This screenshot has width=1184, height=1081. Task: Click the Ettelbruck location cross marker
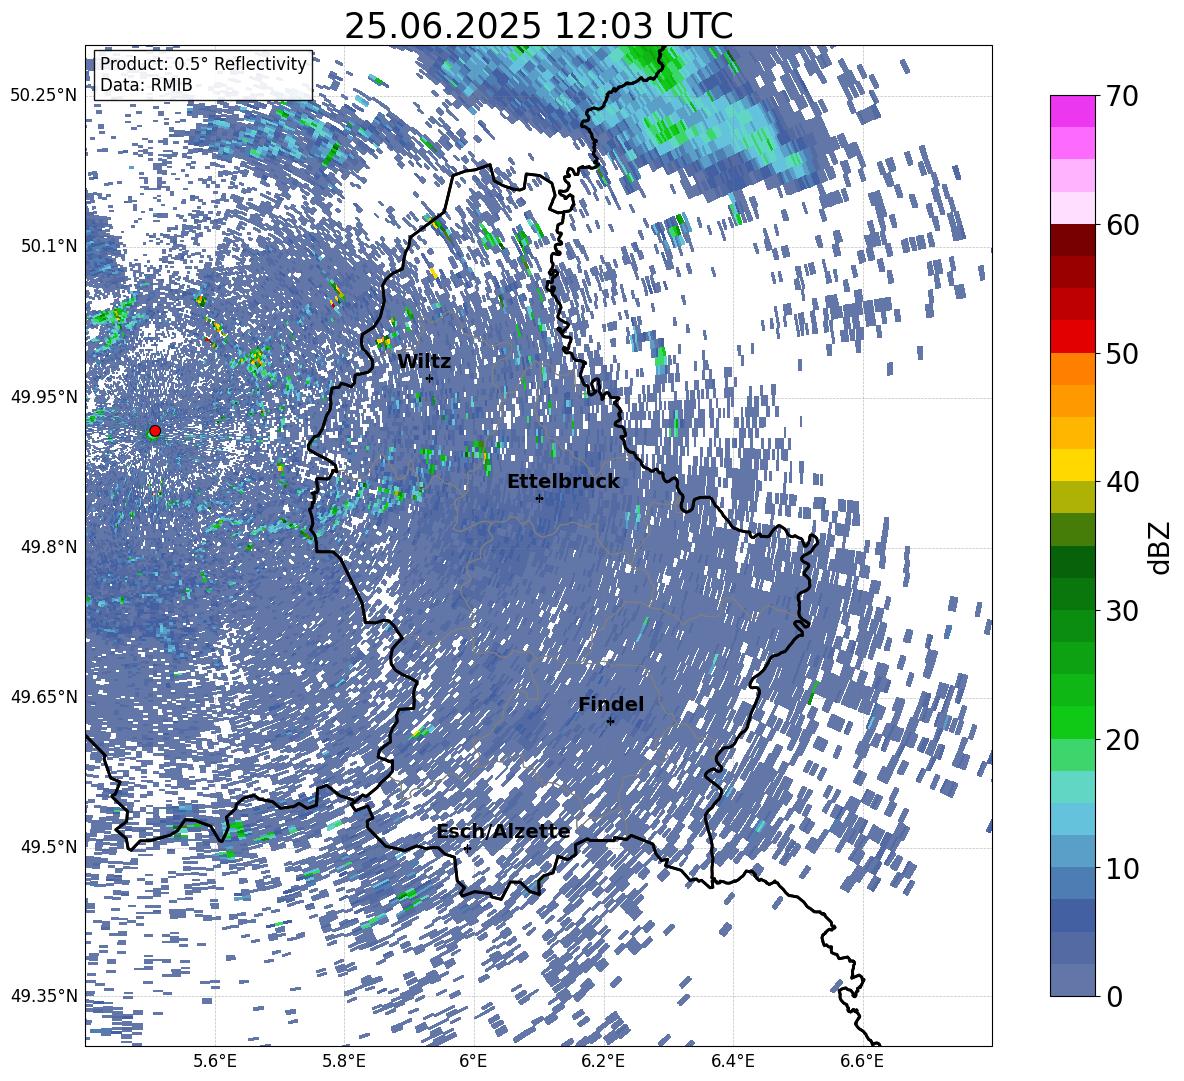(x=539, y=498)
